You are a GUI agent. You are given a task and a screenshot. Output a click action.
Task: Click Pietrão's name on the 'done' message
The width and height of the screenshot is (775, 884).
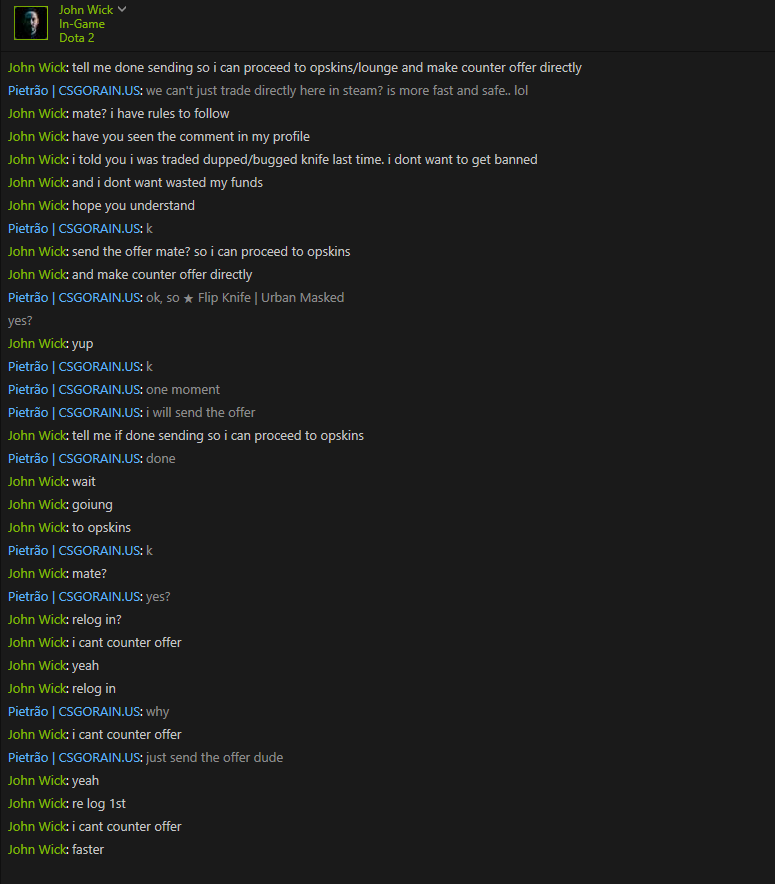click(x=74, y=459)
